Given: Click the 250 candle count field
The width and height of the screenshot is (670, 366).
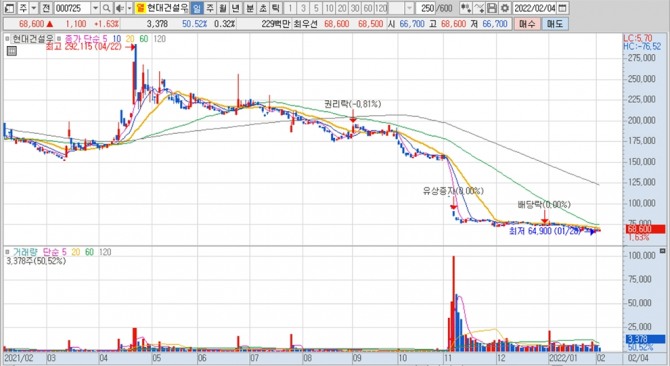Looking at the screenshot, I should coord(426,8).
